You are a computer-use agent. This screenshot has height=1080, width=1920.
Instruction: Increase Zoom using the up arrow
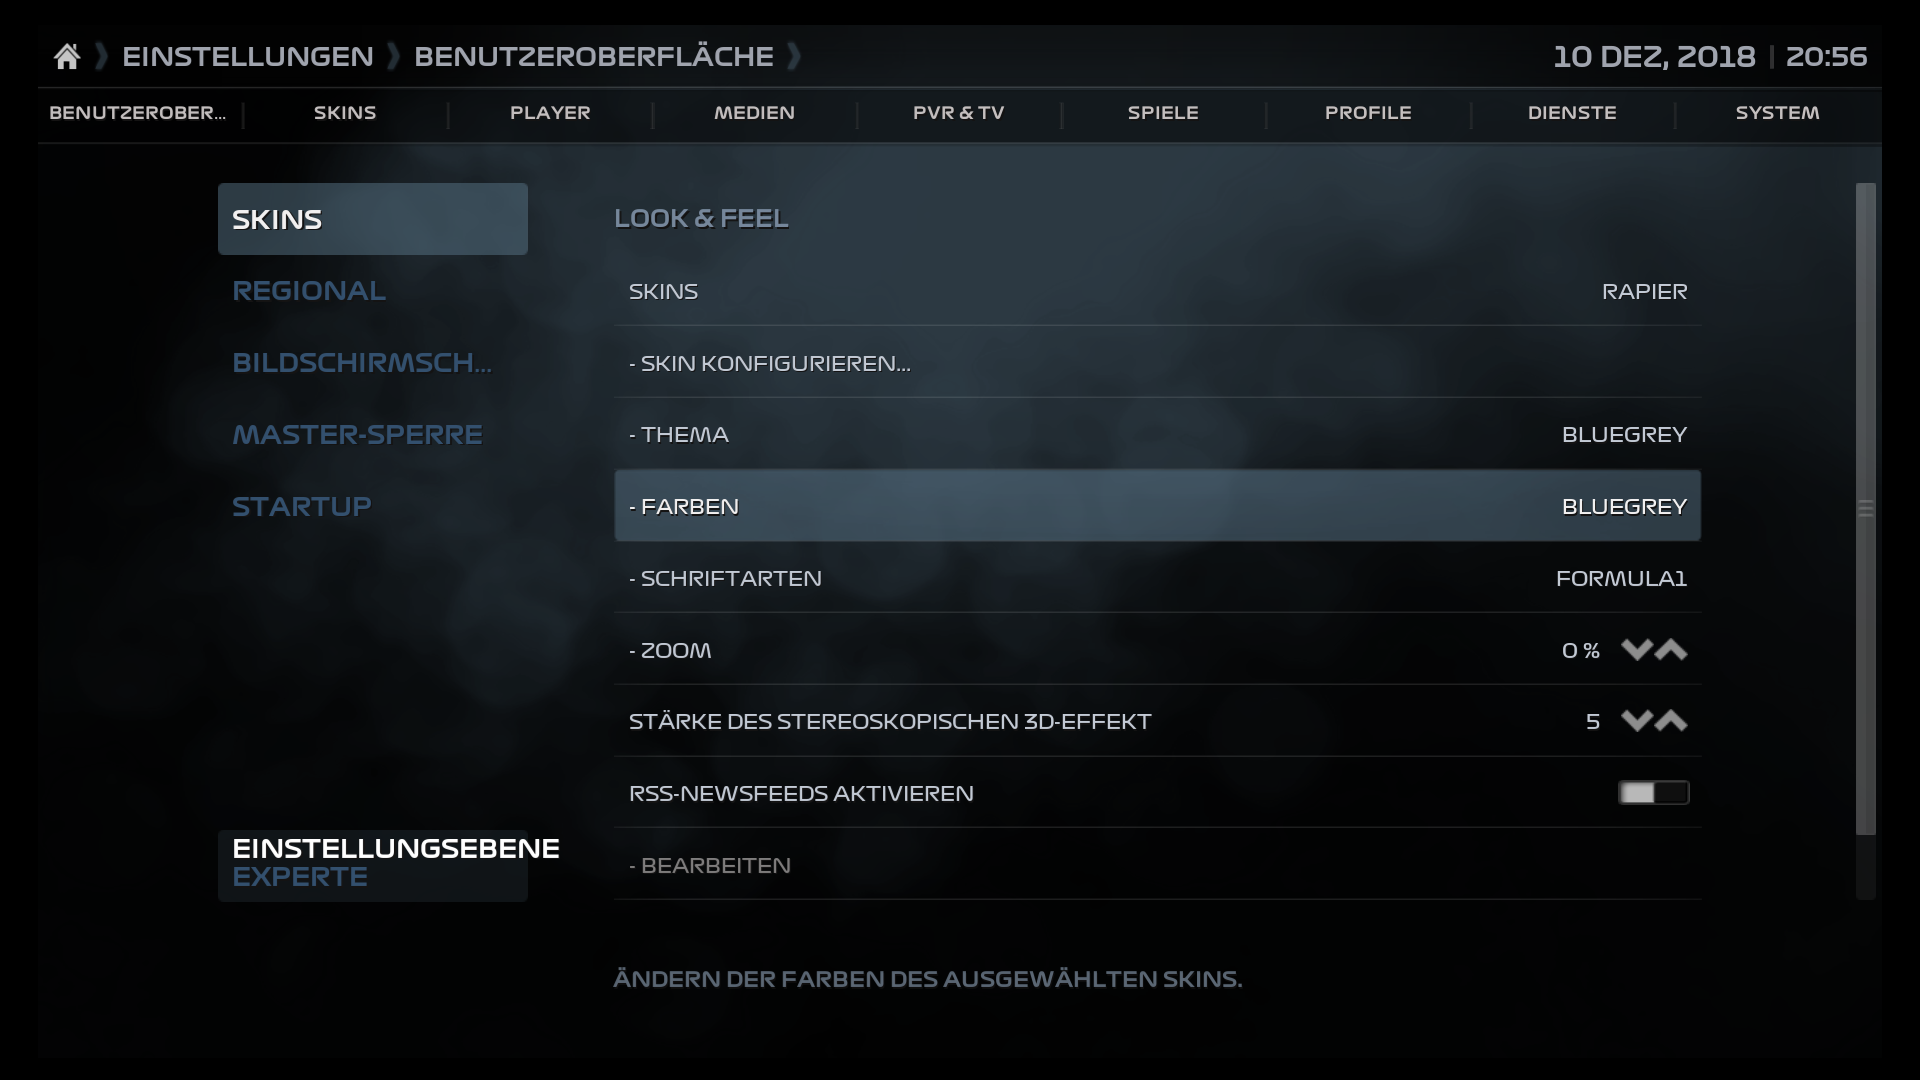[x=1670, y=650]
